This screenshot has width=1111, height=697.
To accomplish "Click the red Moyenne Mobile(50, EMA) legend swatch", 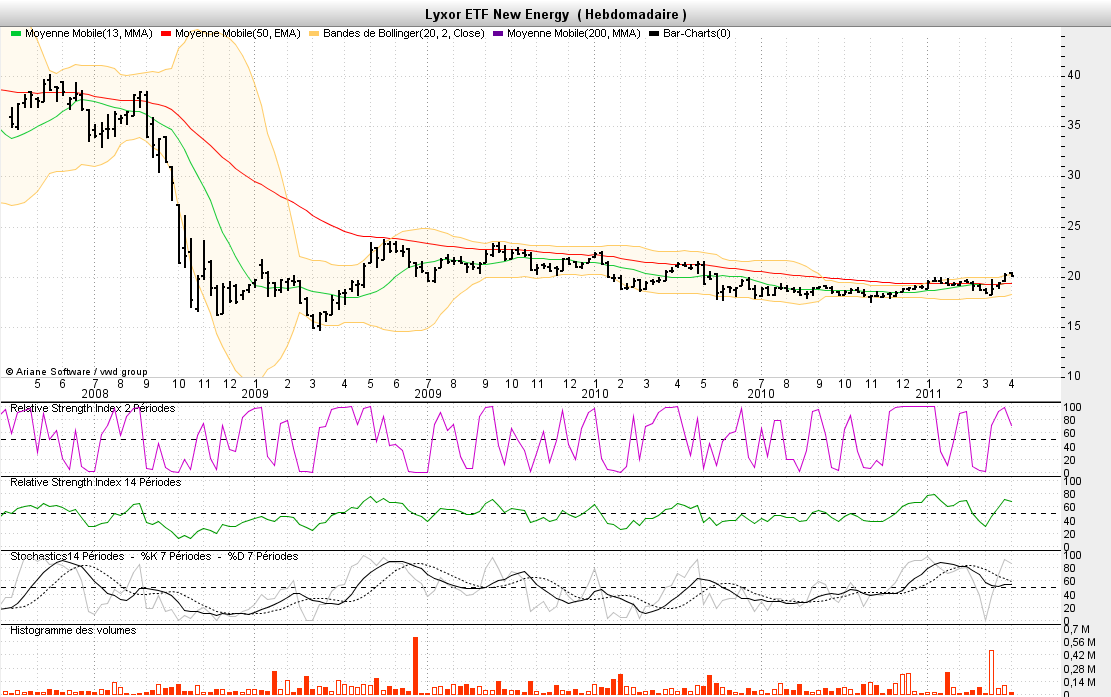I will 167,33.
